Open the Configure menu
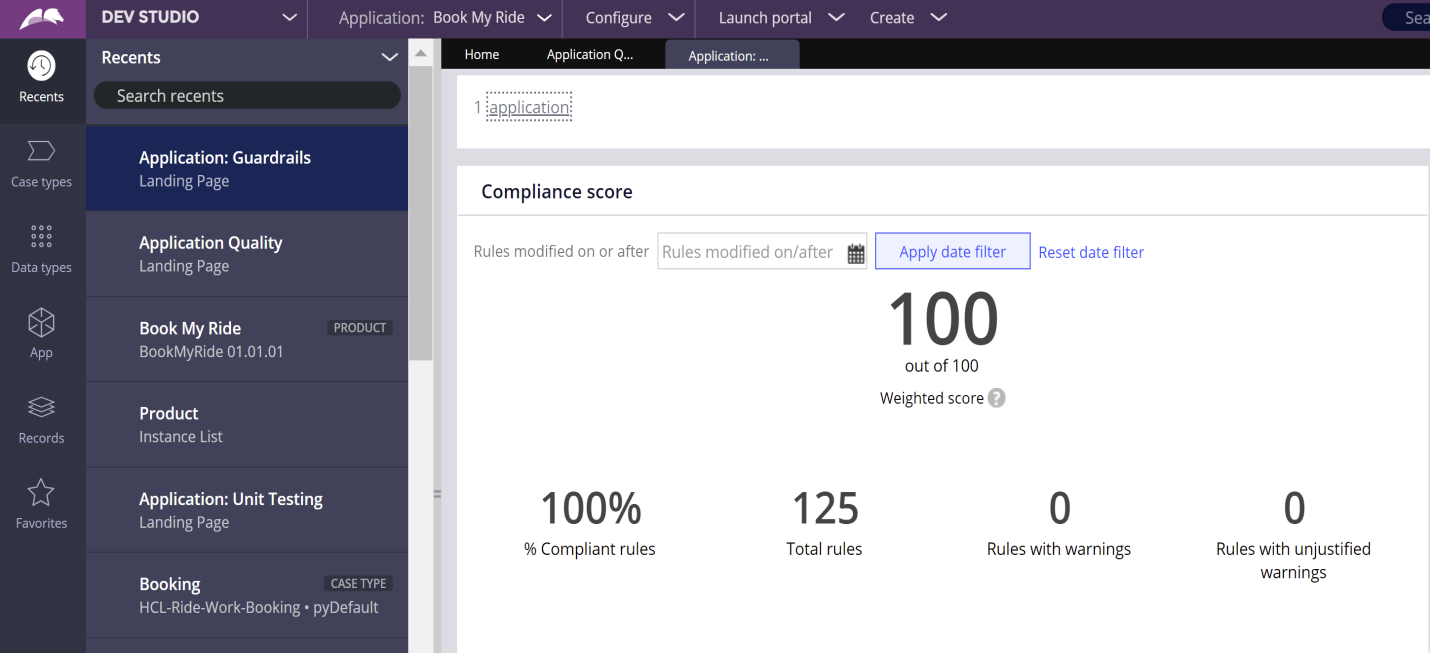The height and width of the screenshot is (653, 1430). 635,18
